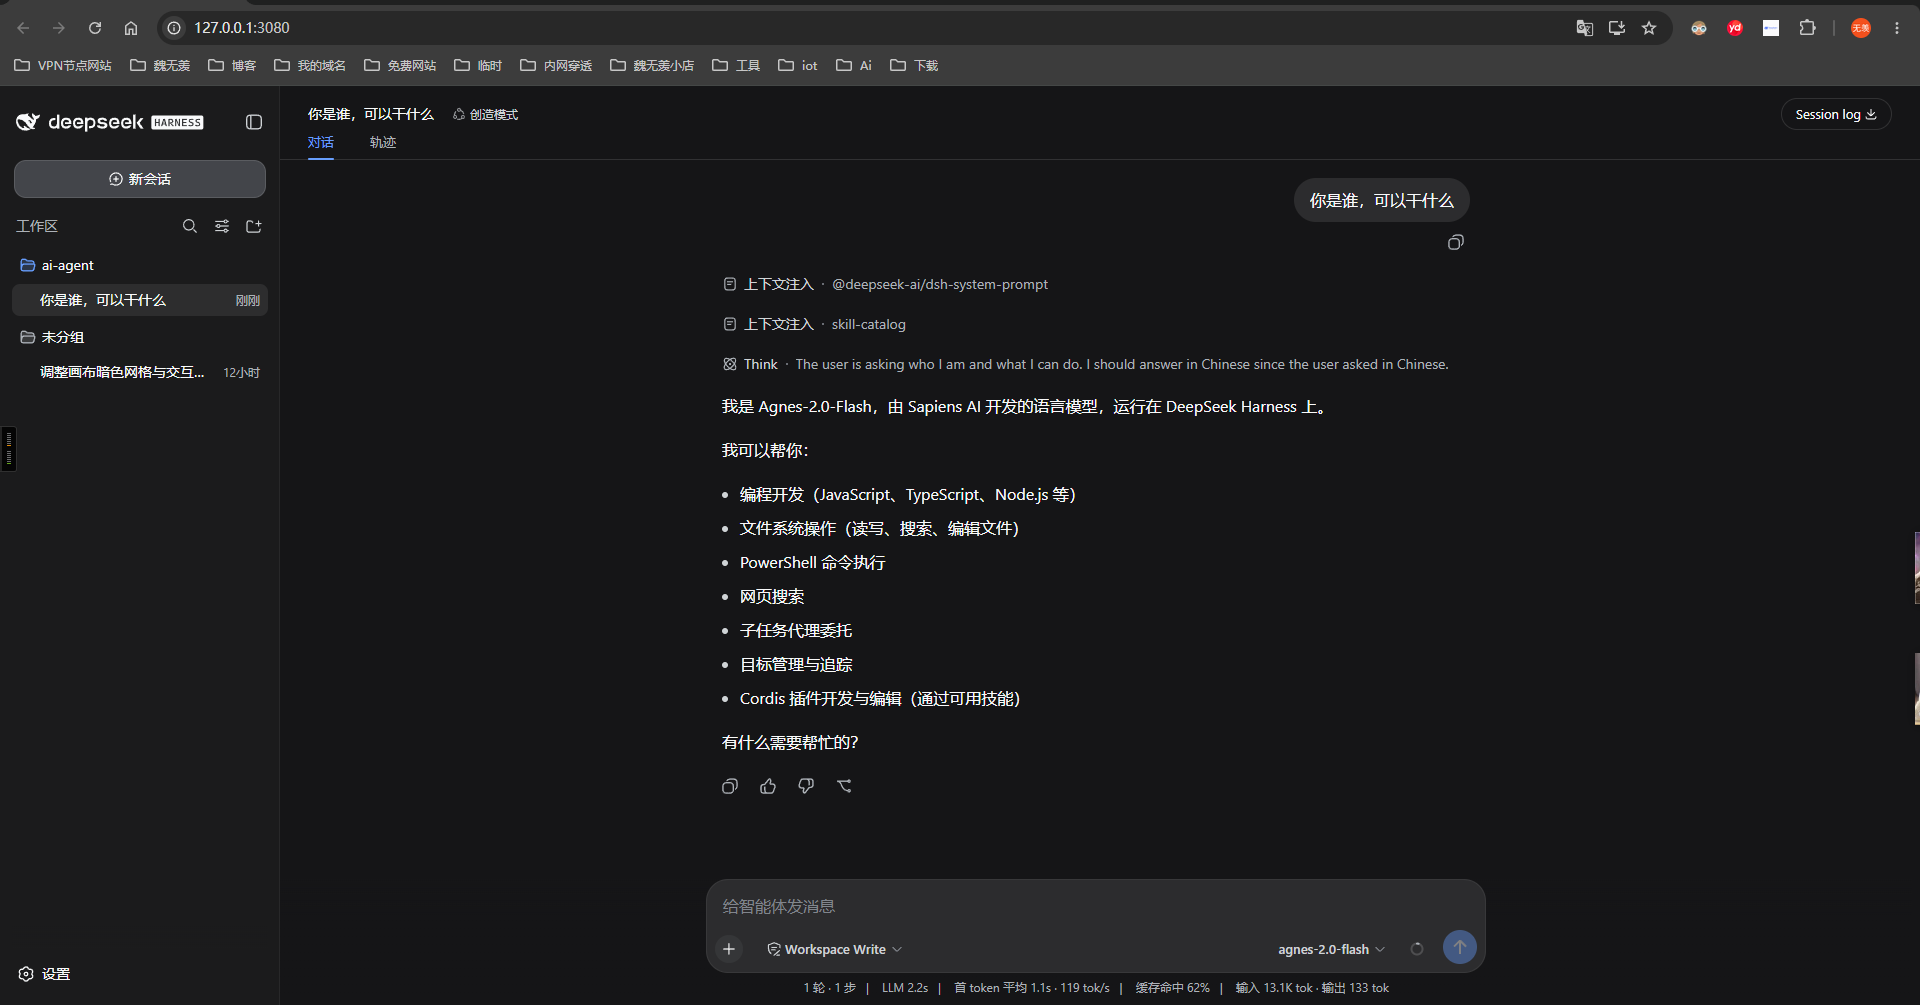1920x1005 pixels.
Task: Send the message with the arrow button
Action: 1460,947
